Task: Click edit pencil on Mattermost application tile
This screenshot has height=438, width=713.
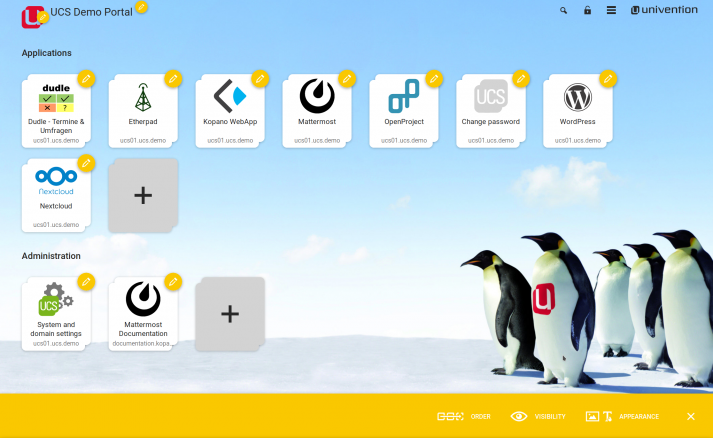Action: coord(346,79)
